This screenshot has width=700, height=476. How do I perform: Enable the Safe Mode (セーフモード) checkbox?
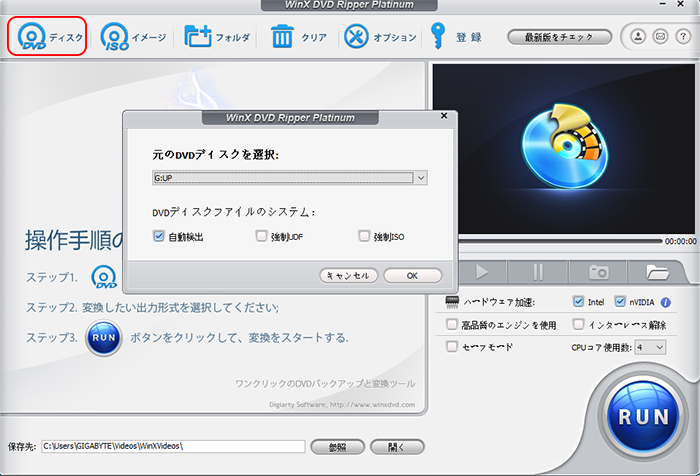click(452, 346)
